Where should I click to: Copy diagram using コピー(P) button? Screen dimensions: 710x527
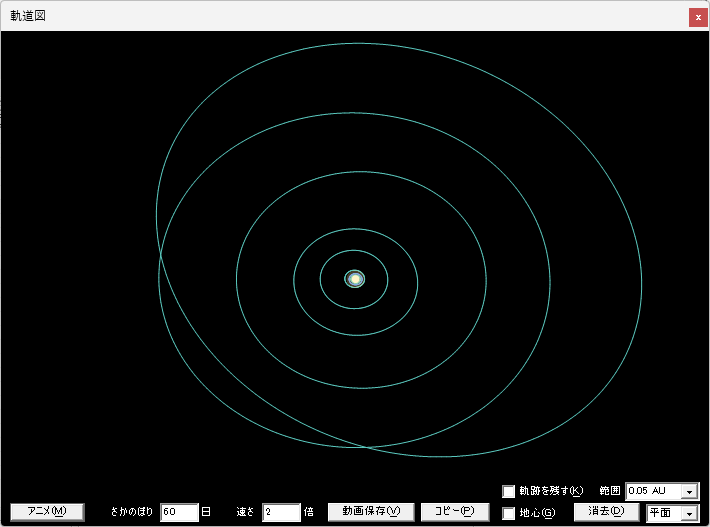click(x=455, y=512)
